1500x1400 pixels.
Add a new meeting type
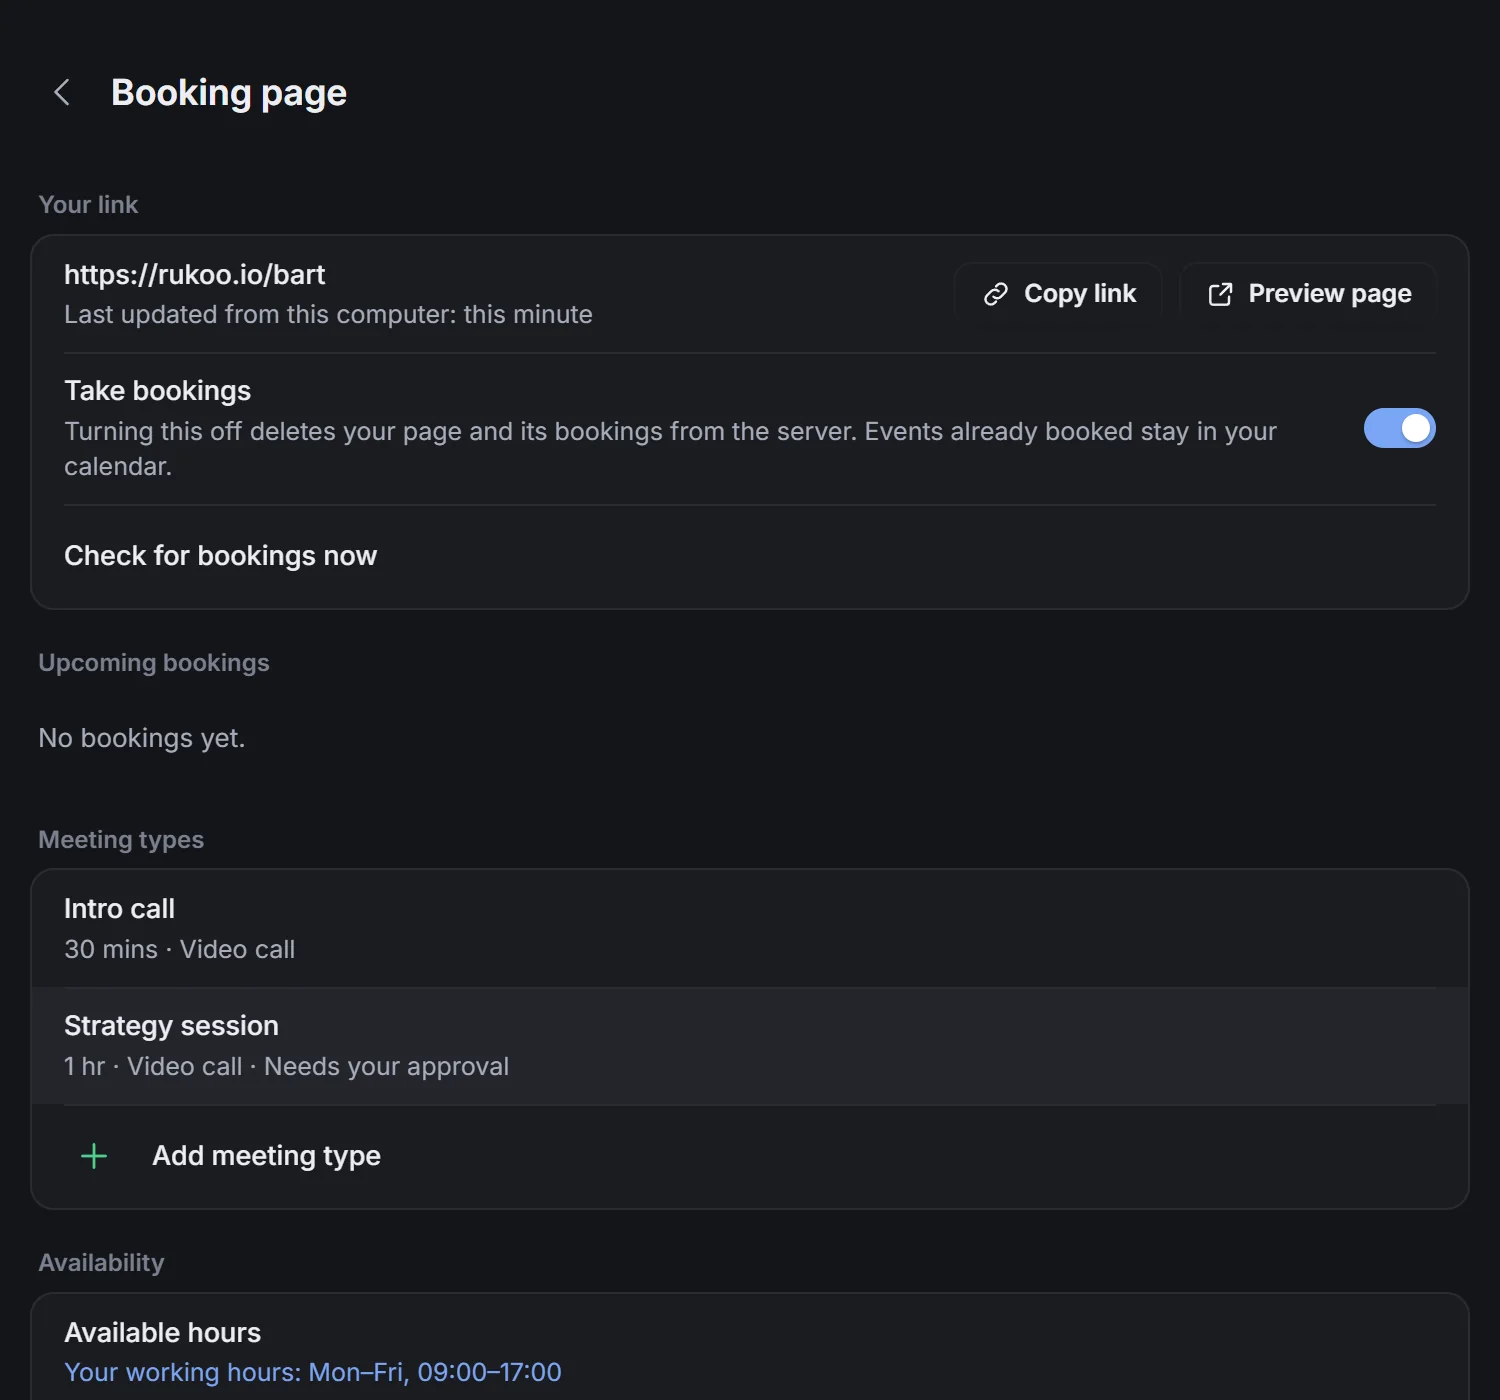coord(750,1156)
